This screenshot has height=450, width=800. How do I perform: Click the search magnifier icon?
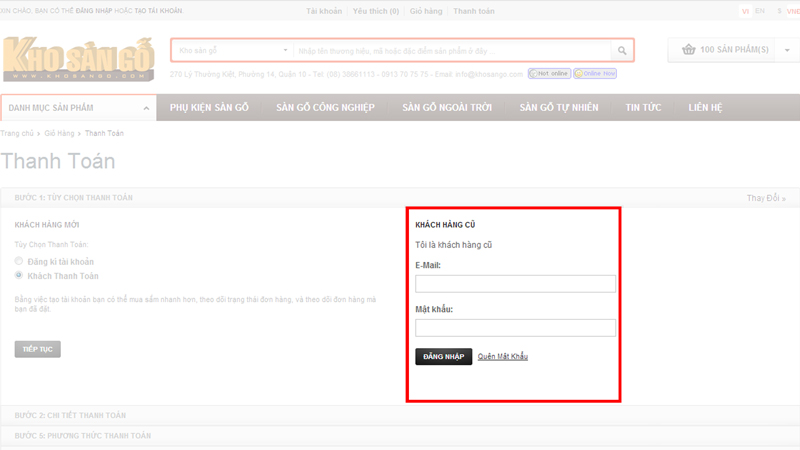[x=621, y=50]
